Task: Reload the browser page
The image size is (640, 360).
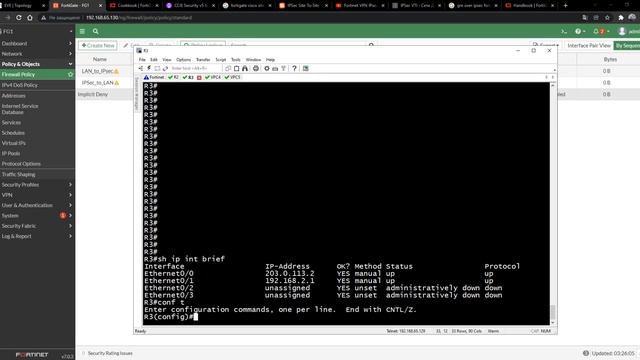Action: pos(19,18)
